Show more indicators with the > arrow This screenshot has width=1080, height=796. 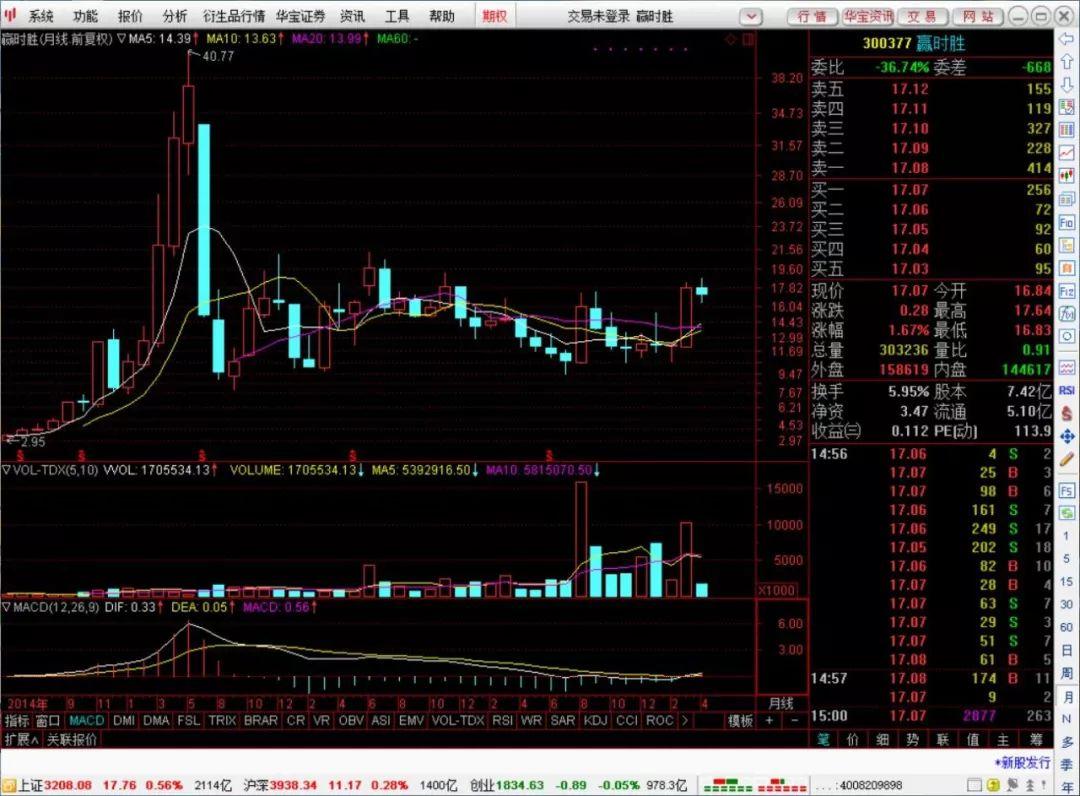click(x=685, y=721)
